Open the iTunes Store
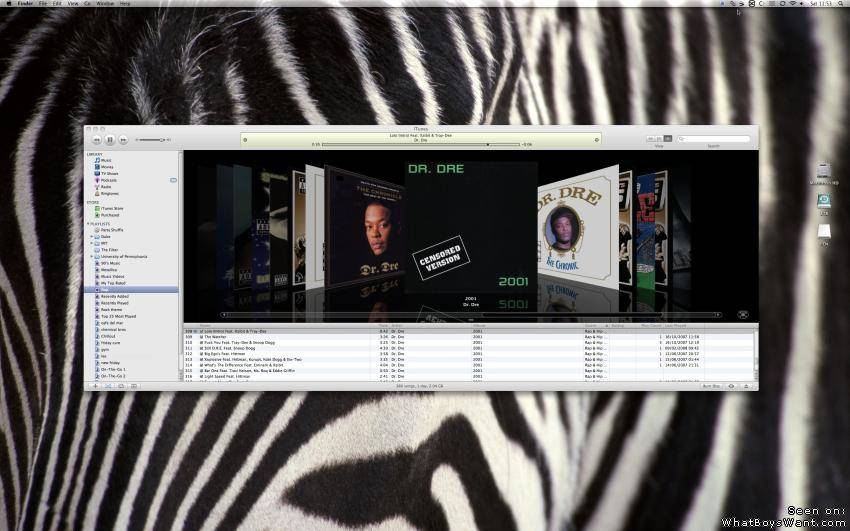The width and height of the screenshot is (850, 531). click(x=111, y=208)
